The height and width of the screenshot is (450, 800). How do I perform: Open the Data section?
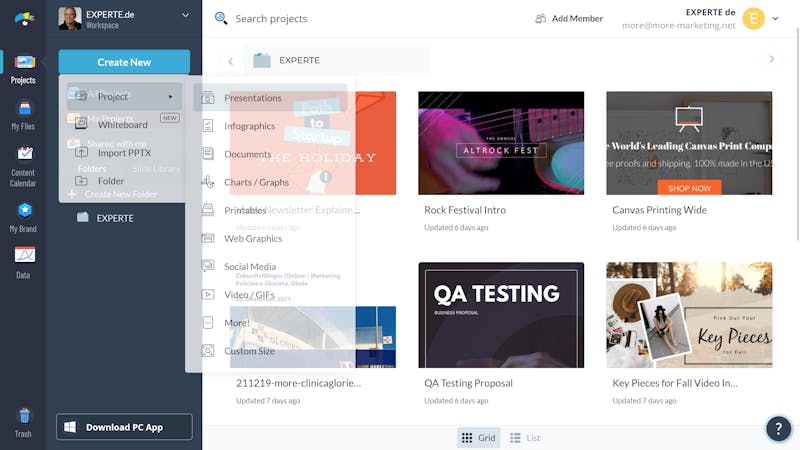click(23, 263)
